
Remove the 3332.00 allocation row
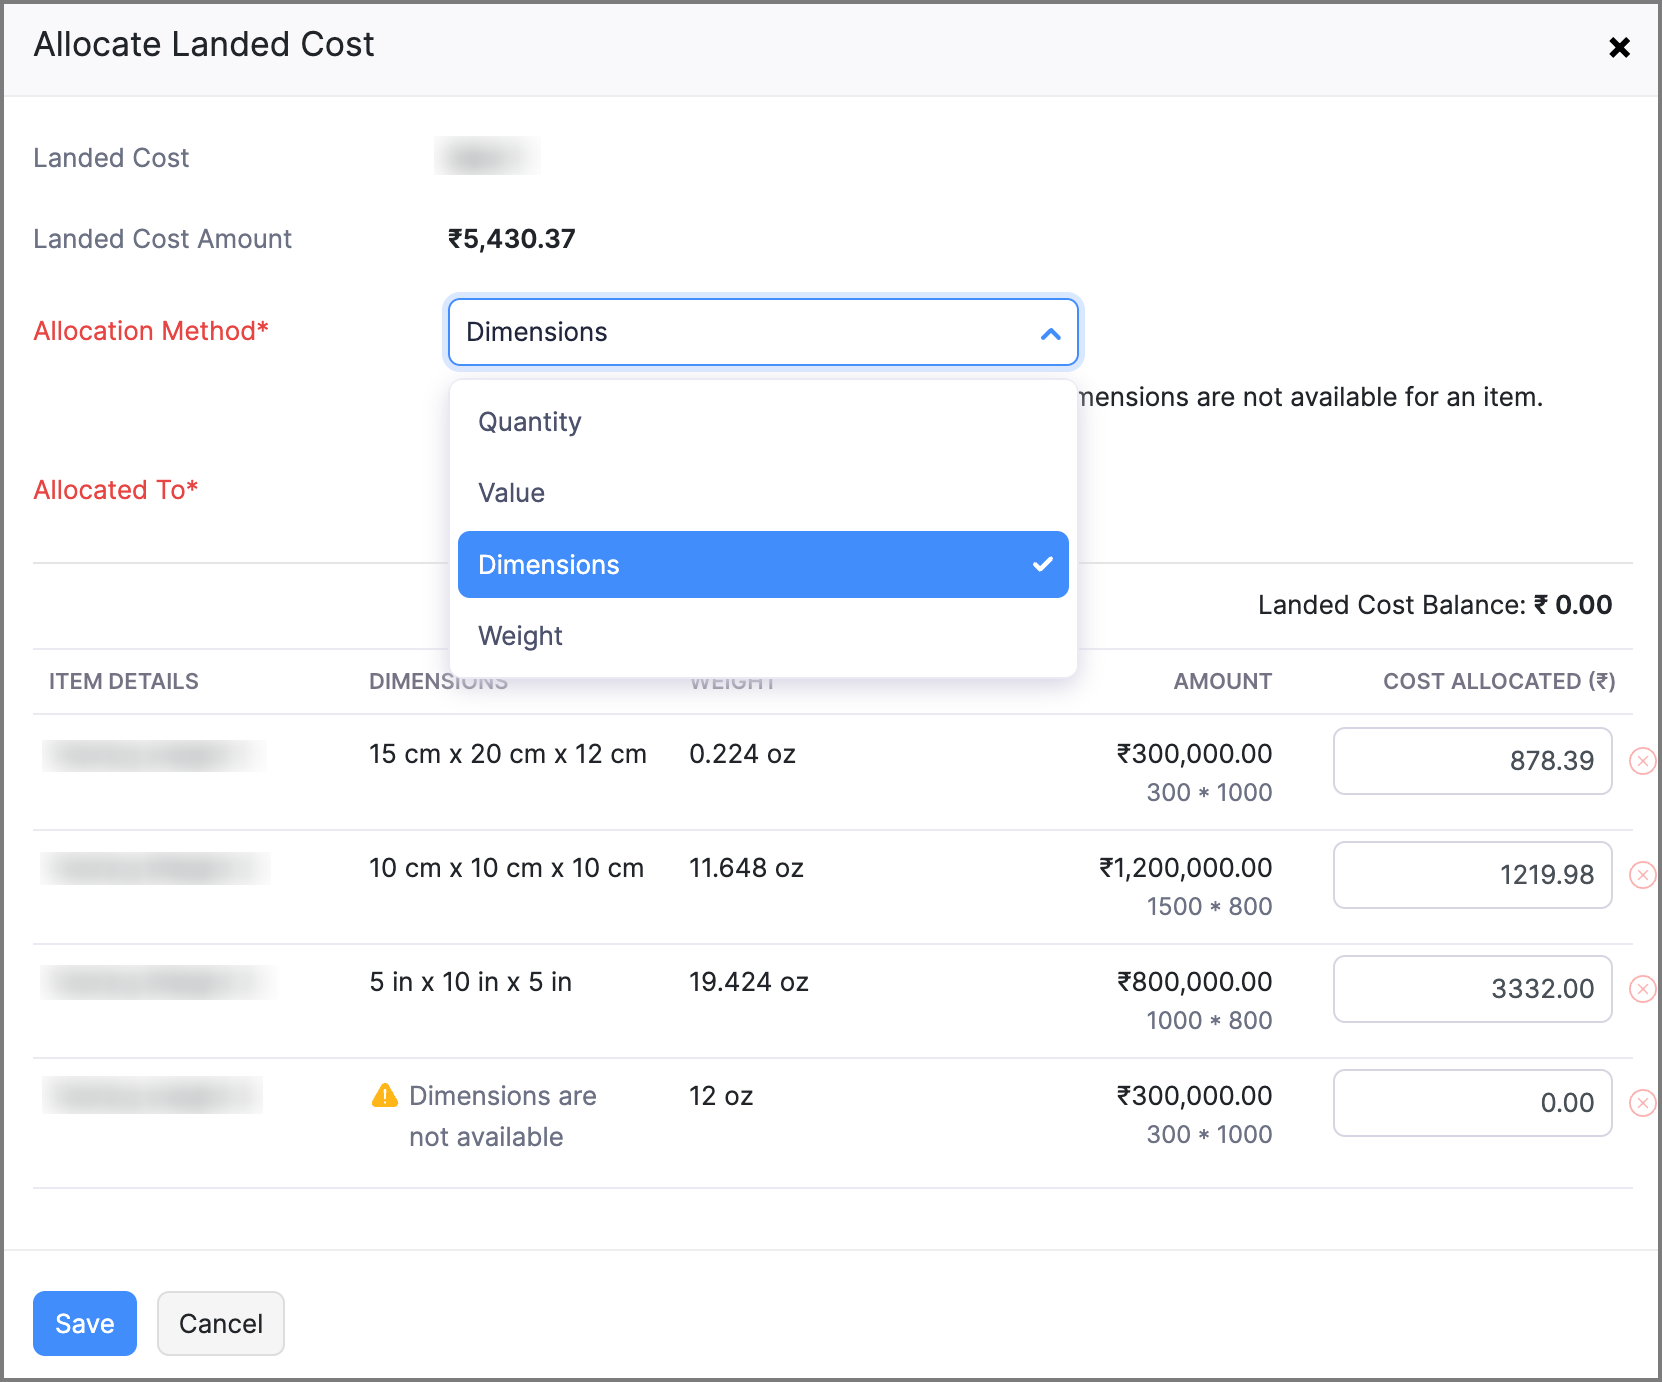1642,989
